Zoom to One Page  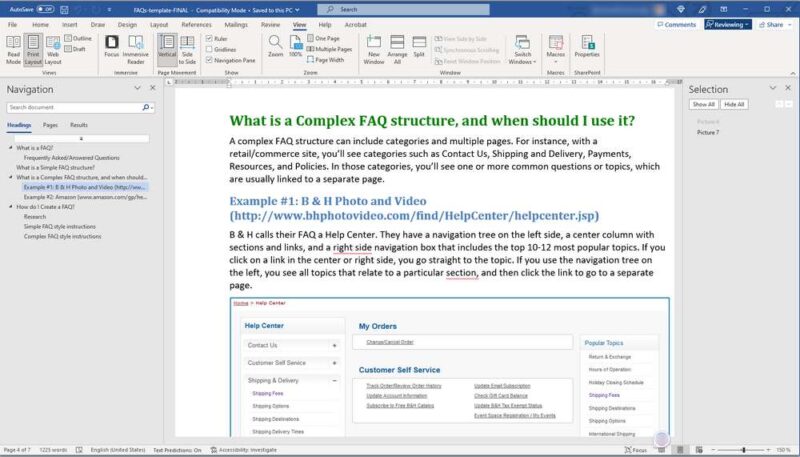point(323,38)
